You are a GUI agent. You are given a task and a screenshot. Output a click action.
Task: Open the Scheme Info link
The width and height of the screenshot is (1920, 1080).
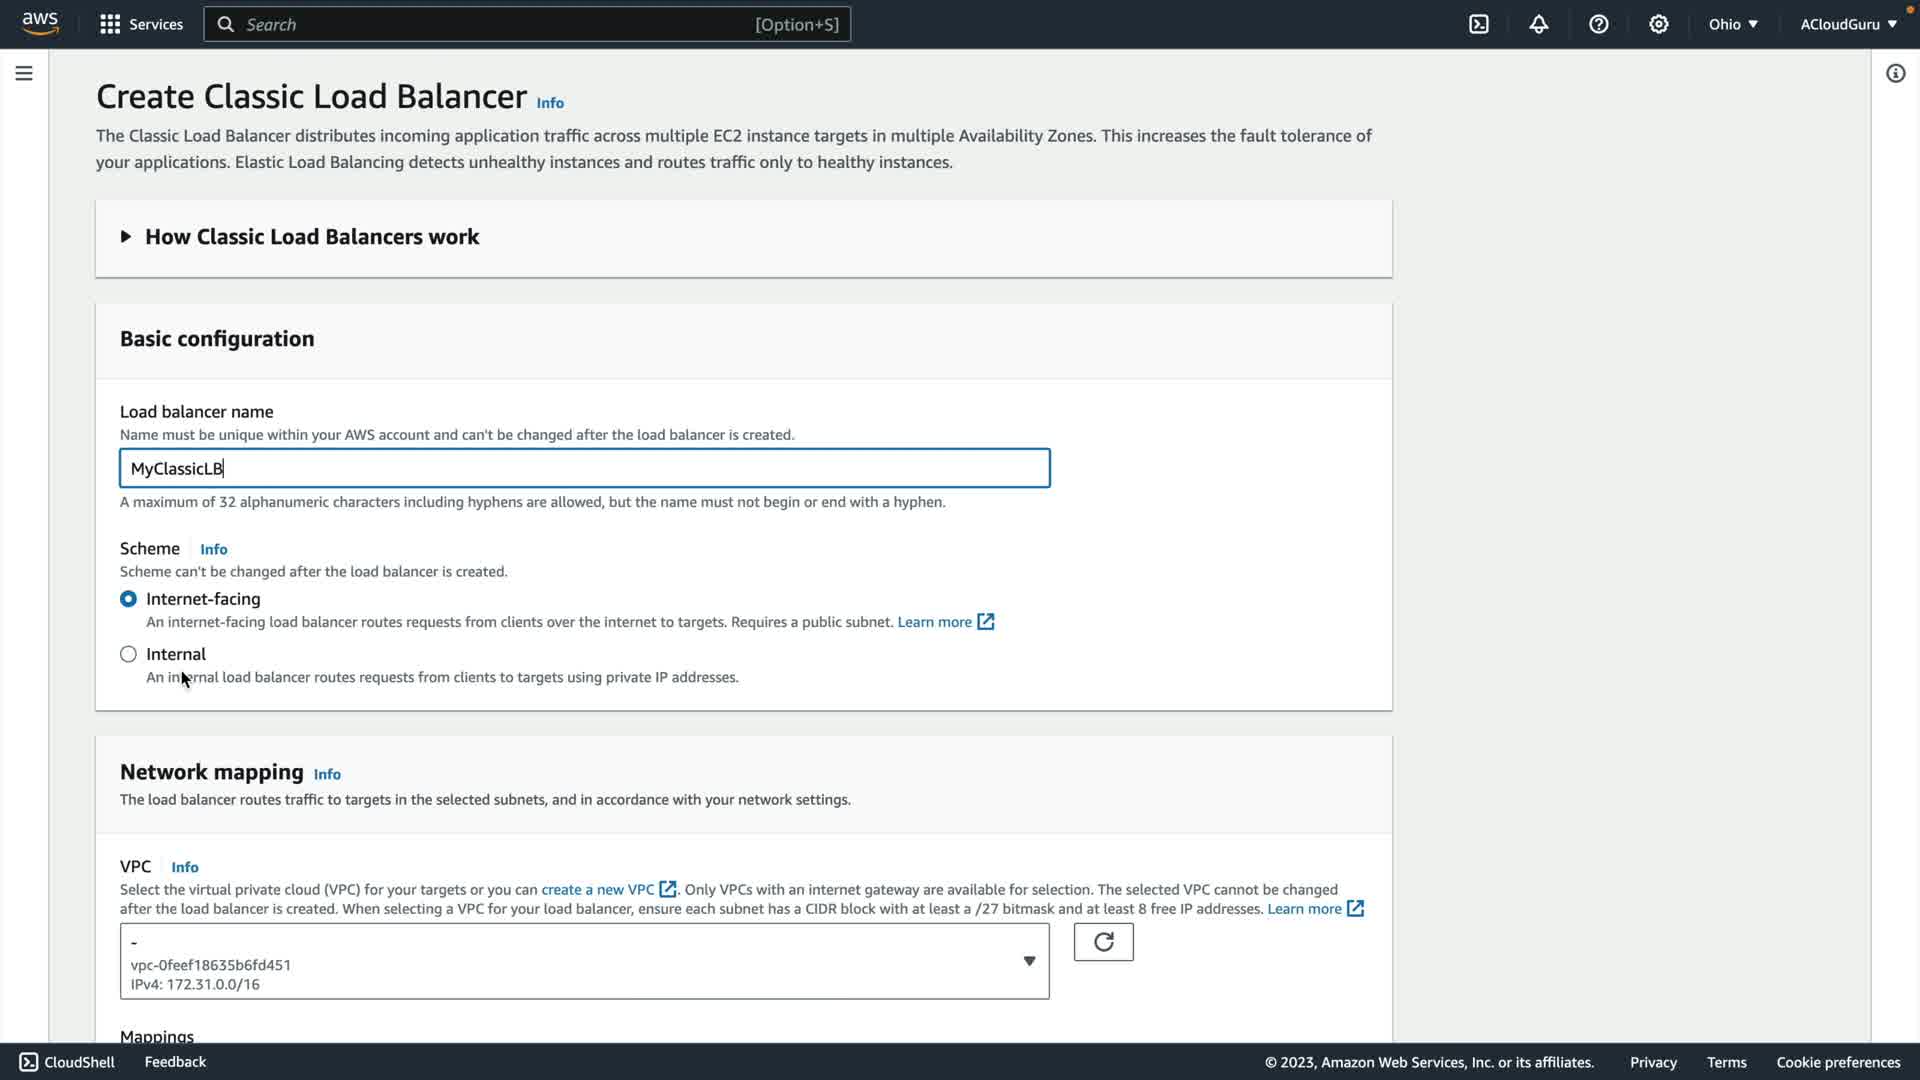213,549
